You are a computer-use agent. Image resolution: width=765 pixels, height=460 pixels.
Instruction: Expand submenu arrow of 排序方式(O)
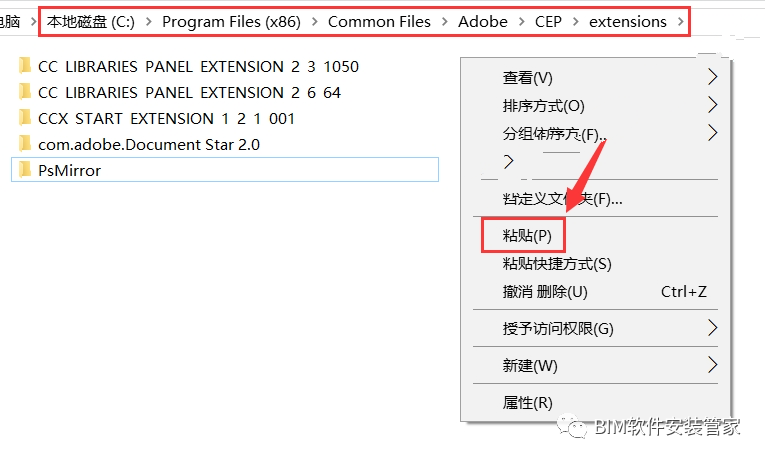712,104
